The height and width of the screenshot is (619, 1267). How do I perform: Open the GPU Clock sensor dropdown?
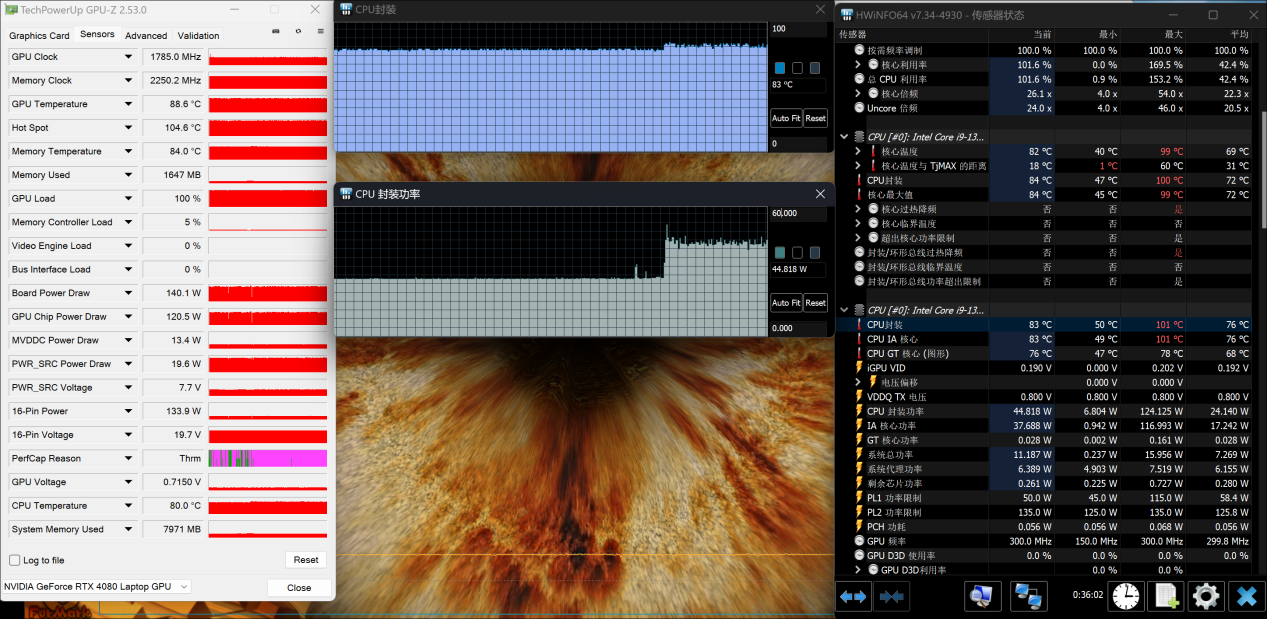coord(128,57)
